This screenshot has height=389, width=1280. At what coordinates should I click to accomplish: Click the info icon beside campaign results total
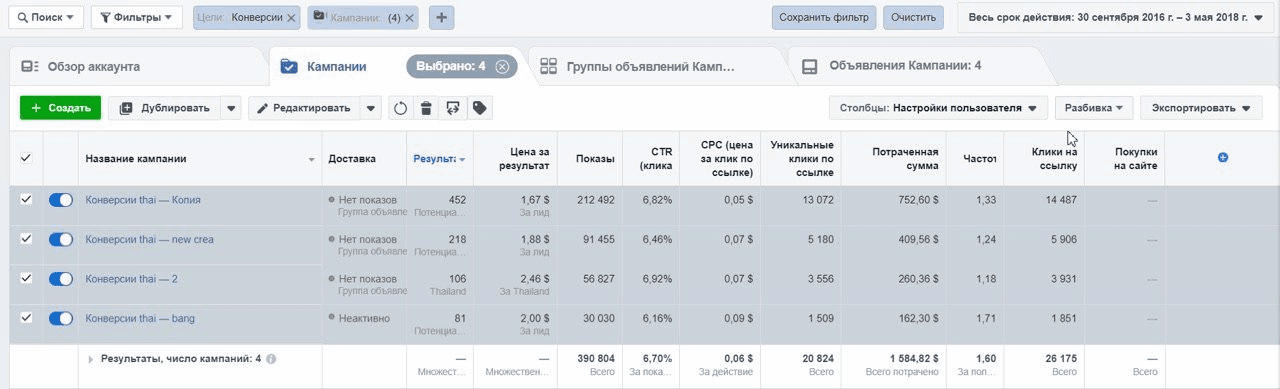point(271,358)
